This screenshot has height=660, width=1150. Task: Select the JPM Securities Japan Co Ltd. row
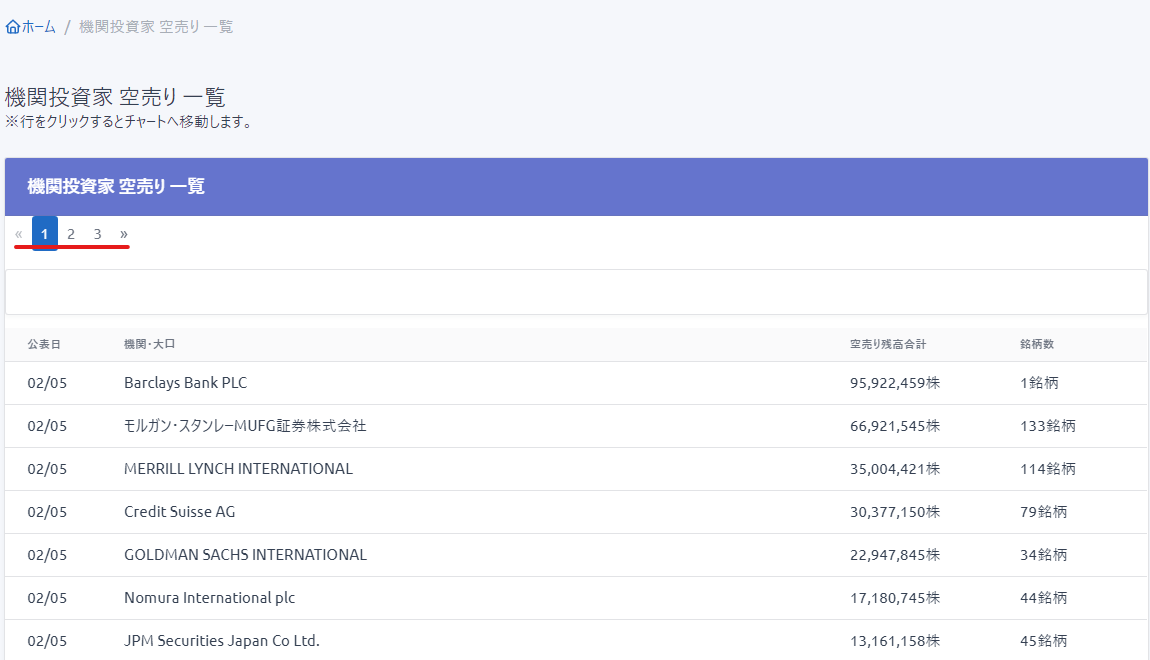tap(221, 641)
